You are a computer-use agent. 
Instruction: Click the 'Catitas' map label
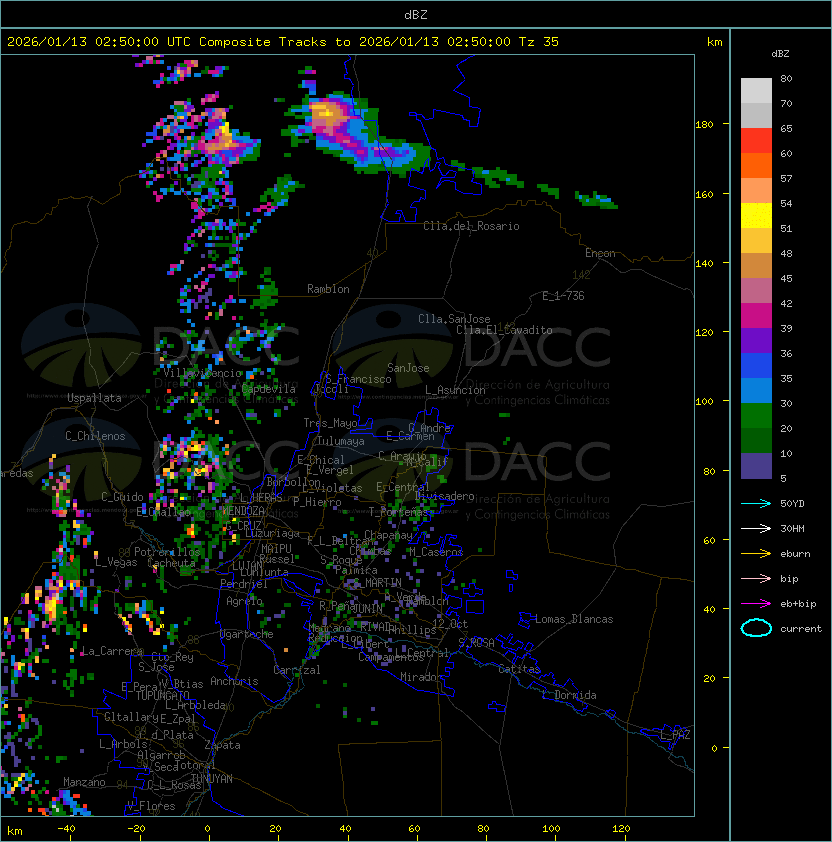point(519,669)
